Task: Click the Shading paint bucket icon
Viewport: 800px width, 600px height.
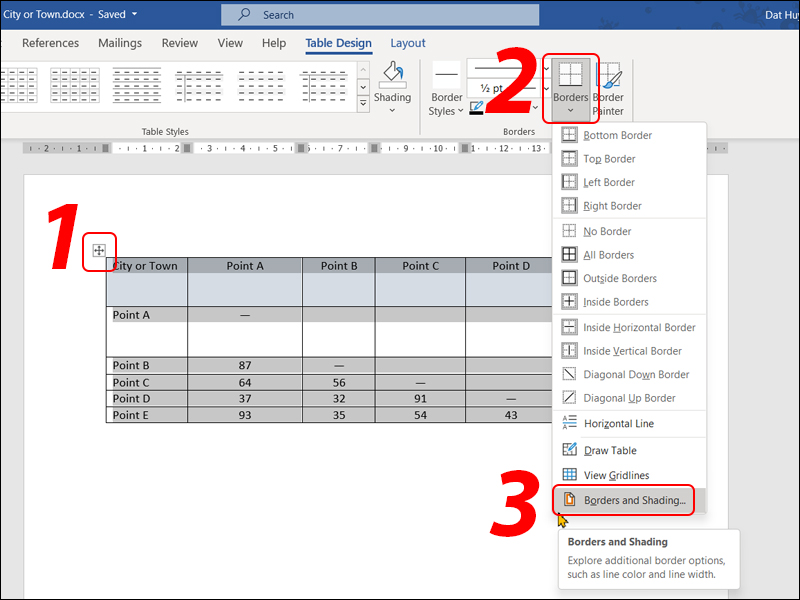Action: [x=392, y=76]
